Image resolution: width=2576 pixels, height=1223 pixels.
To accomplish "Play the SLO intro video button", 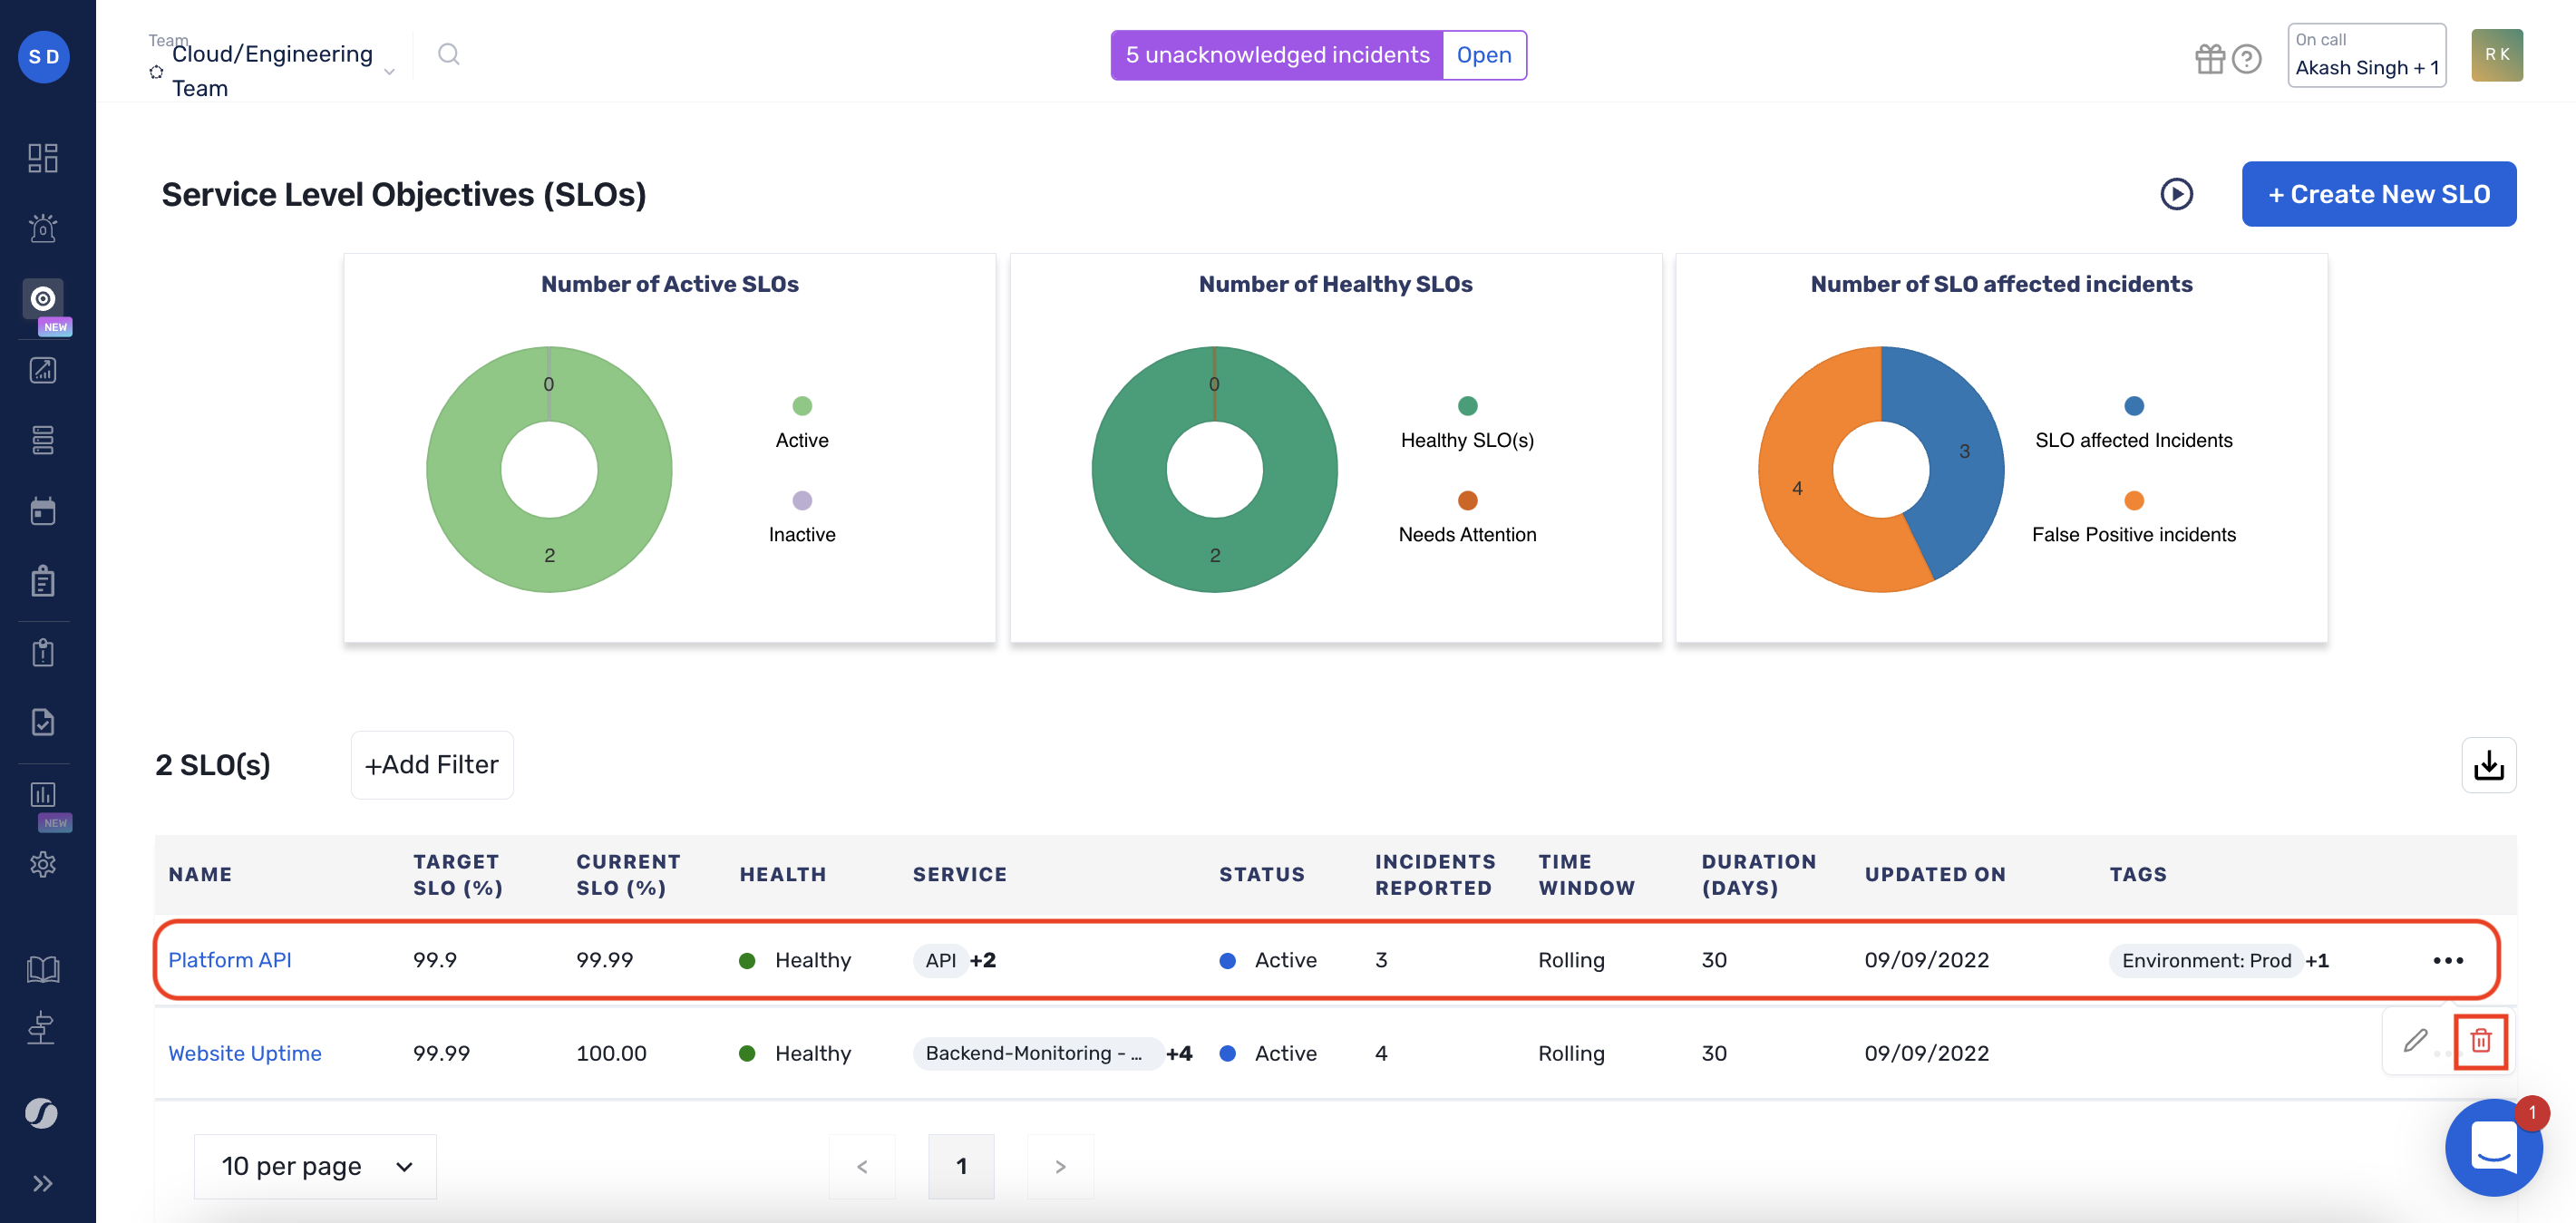I will pyautogui.click(x=2176, y=194).
